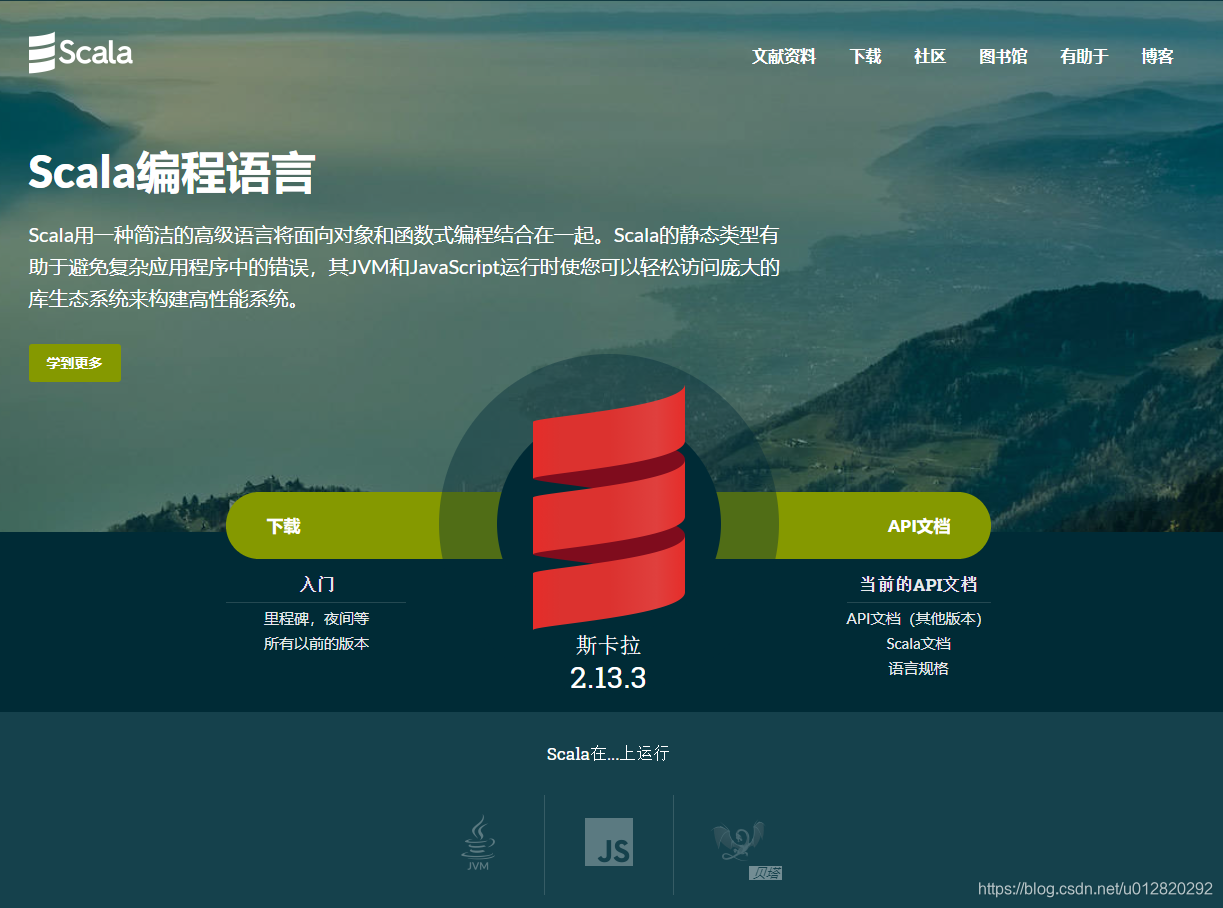Click the green 下载 pill button
The width and height of the screenshot is (1223, 908).
pyautogui.click(x=364, y=526)
